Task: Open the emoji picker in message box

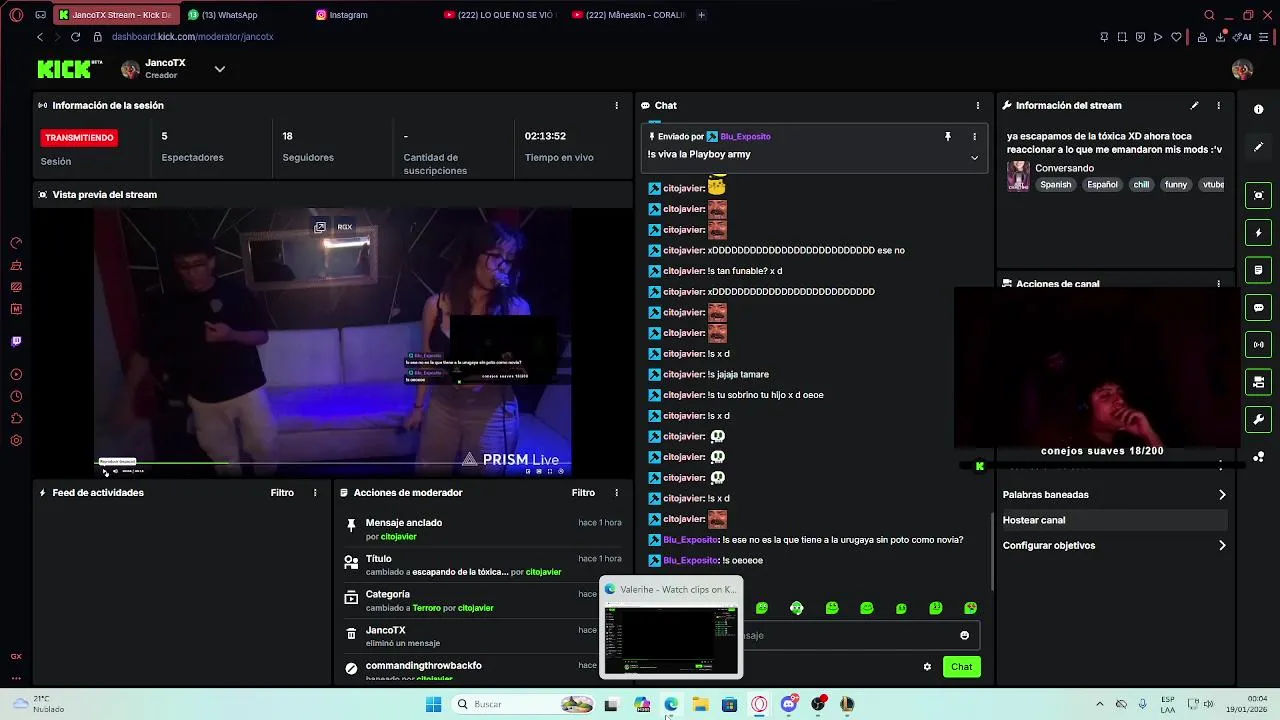Action: 964,635
